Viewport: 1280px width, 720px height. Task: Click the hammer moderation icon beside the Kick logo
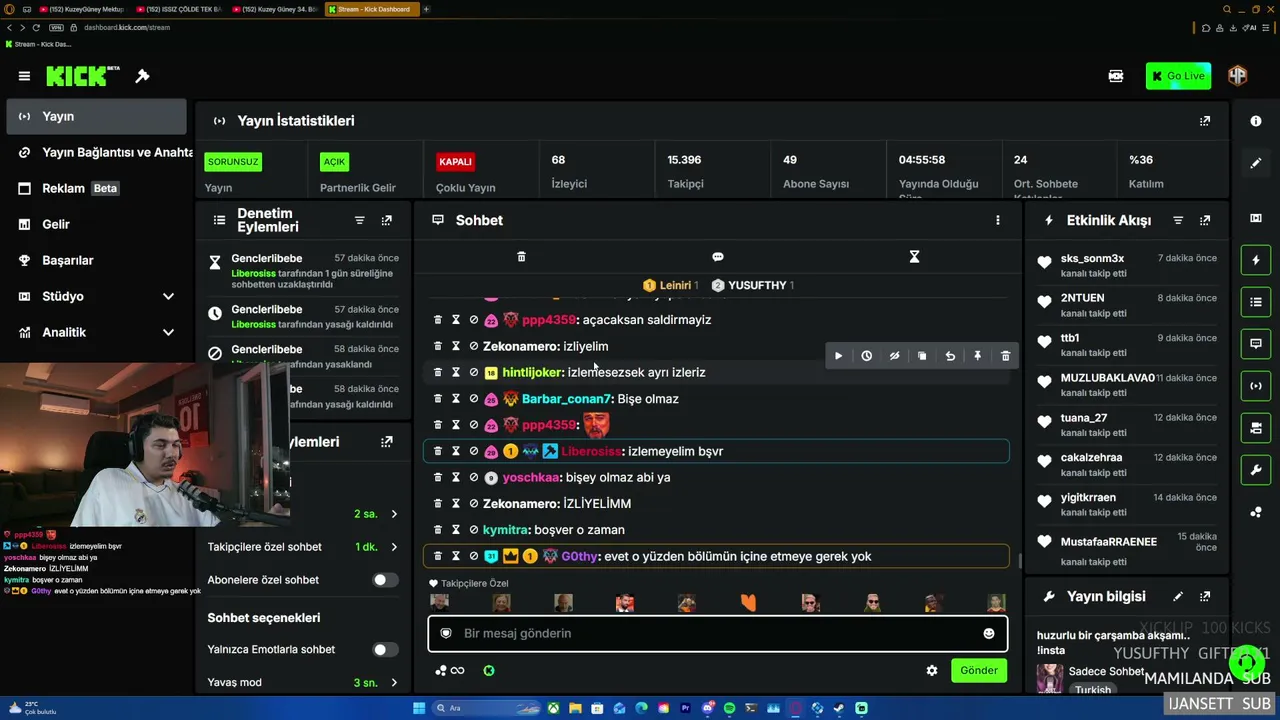(142, 76)
